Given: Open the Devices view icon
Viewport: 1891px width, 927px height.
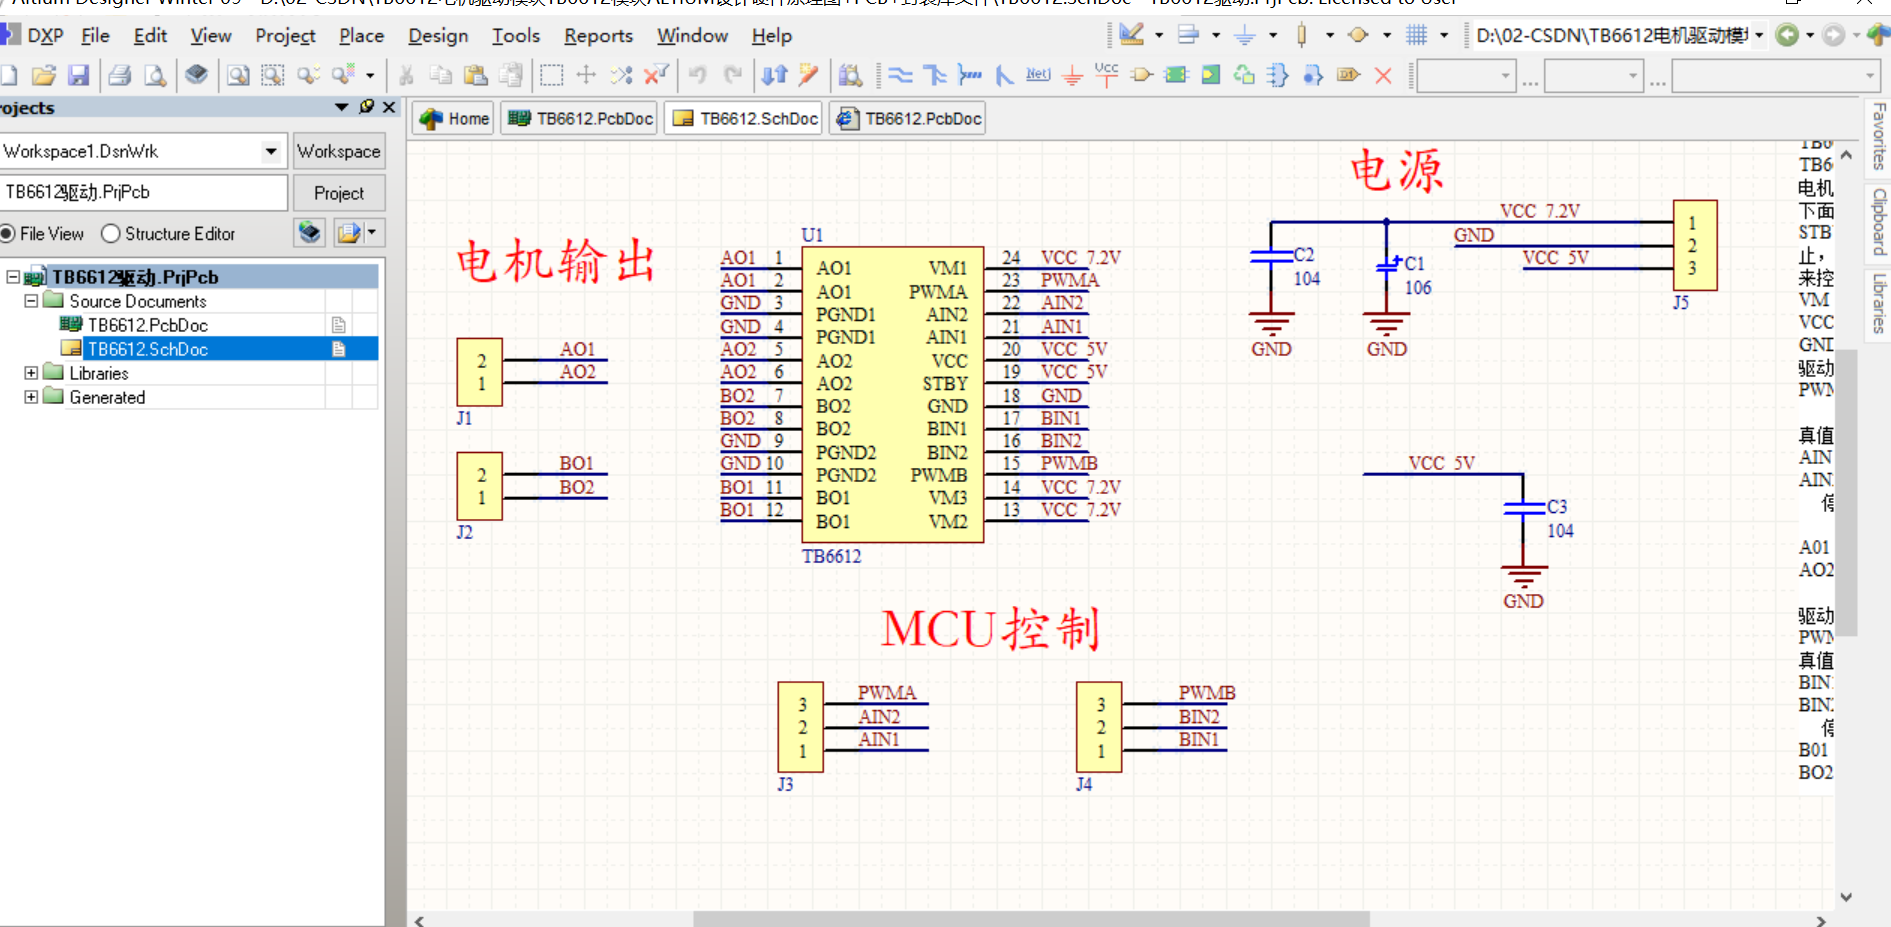Looking at the screenshot, I should point(197,75).
